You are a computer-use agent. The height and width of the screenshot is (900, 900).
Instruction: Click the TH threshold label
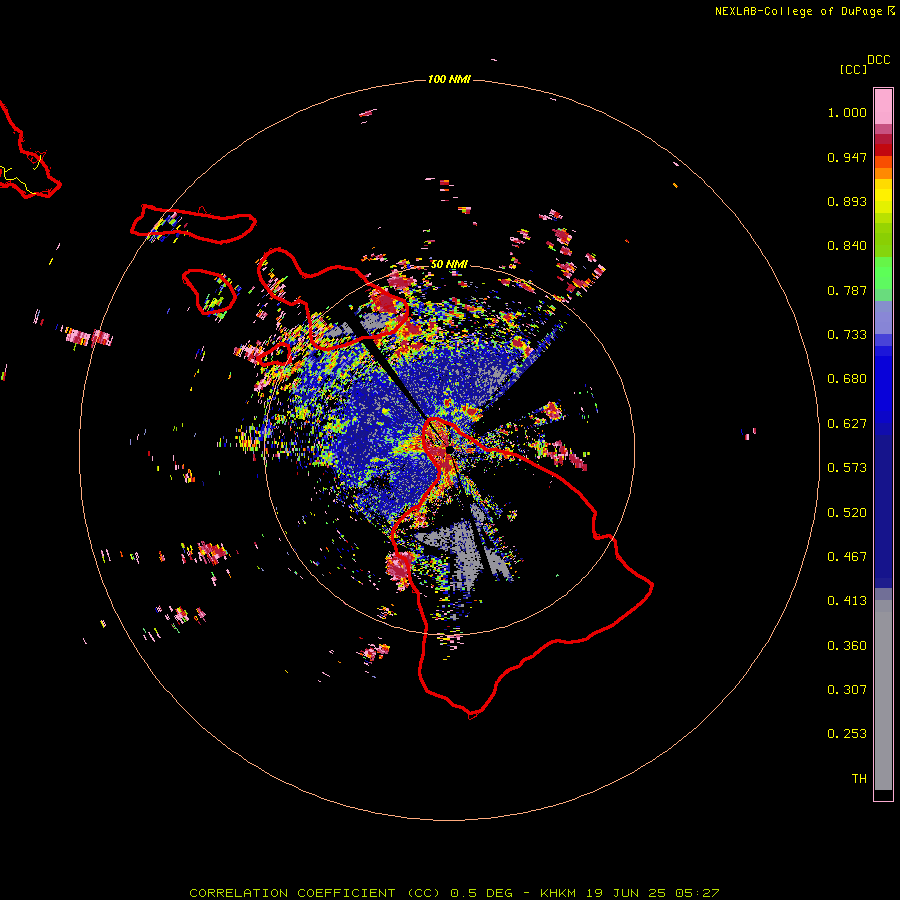[x=859, y=779]
